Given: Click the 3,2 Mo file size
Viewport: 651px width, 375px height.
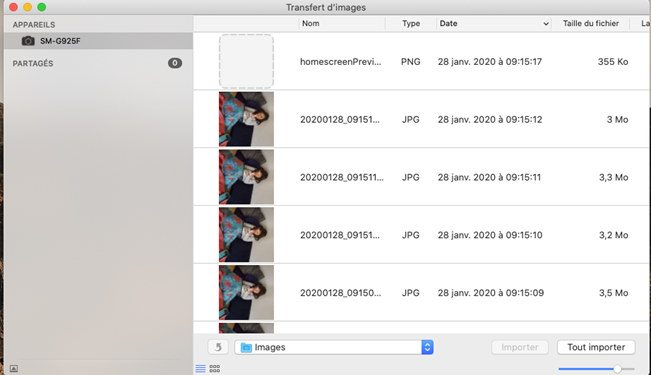Looking at the screenshot, I should [x=613, y=235].
